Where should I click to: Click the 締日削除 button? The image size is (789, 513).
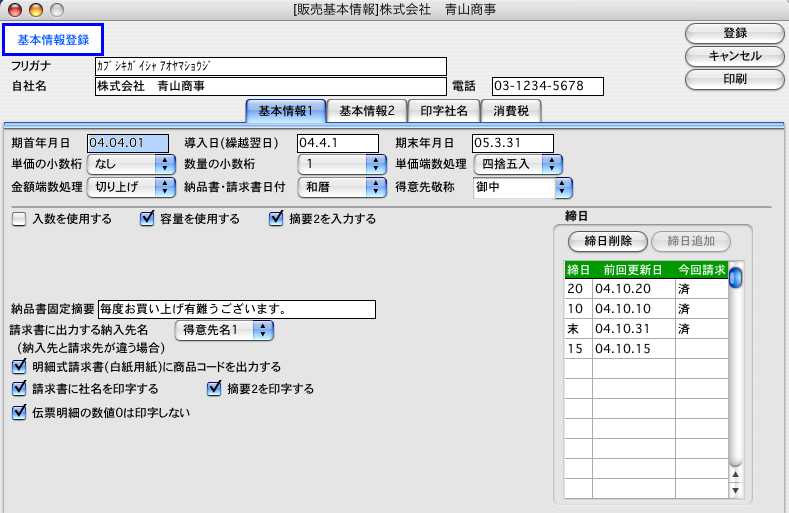606,241
